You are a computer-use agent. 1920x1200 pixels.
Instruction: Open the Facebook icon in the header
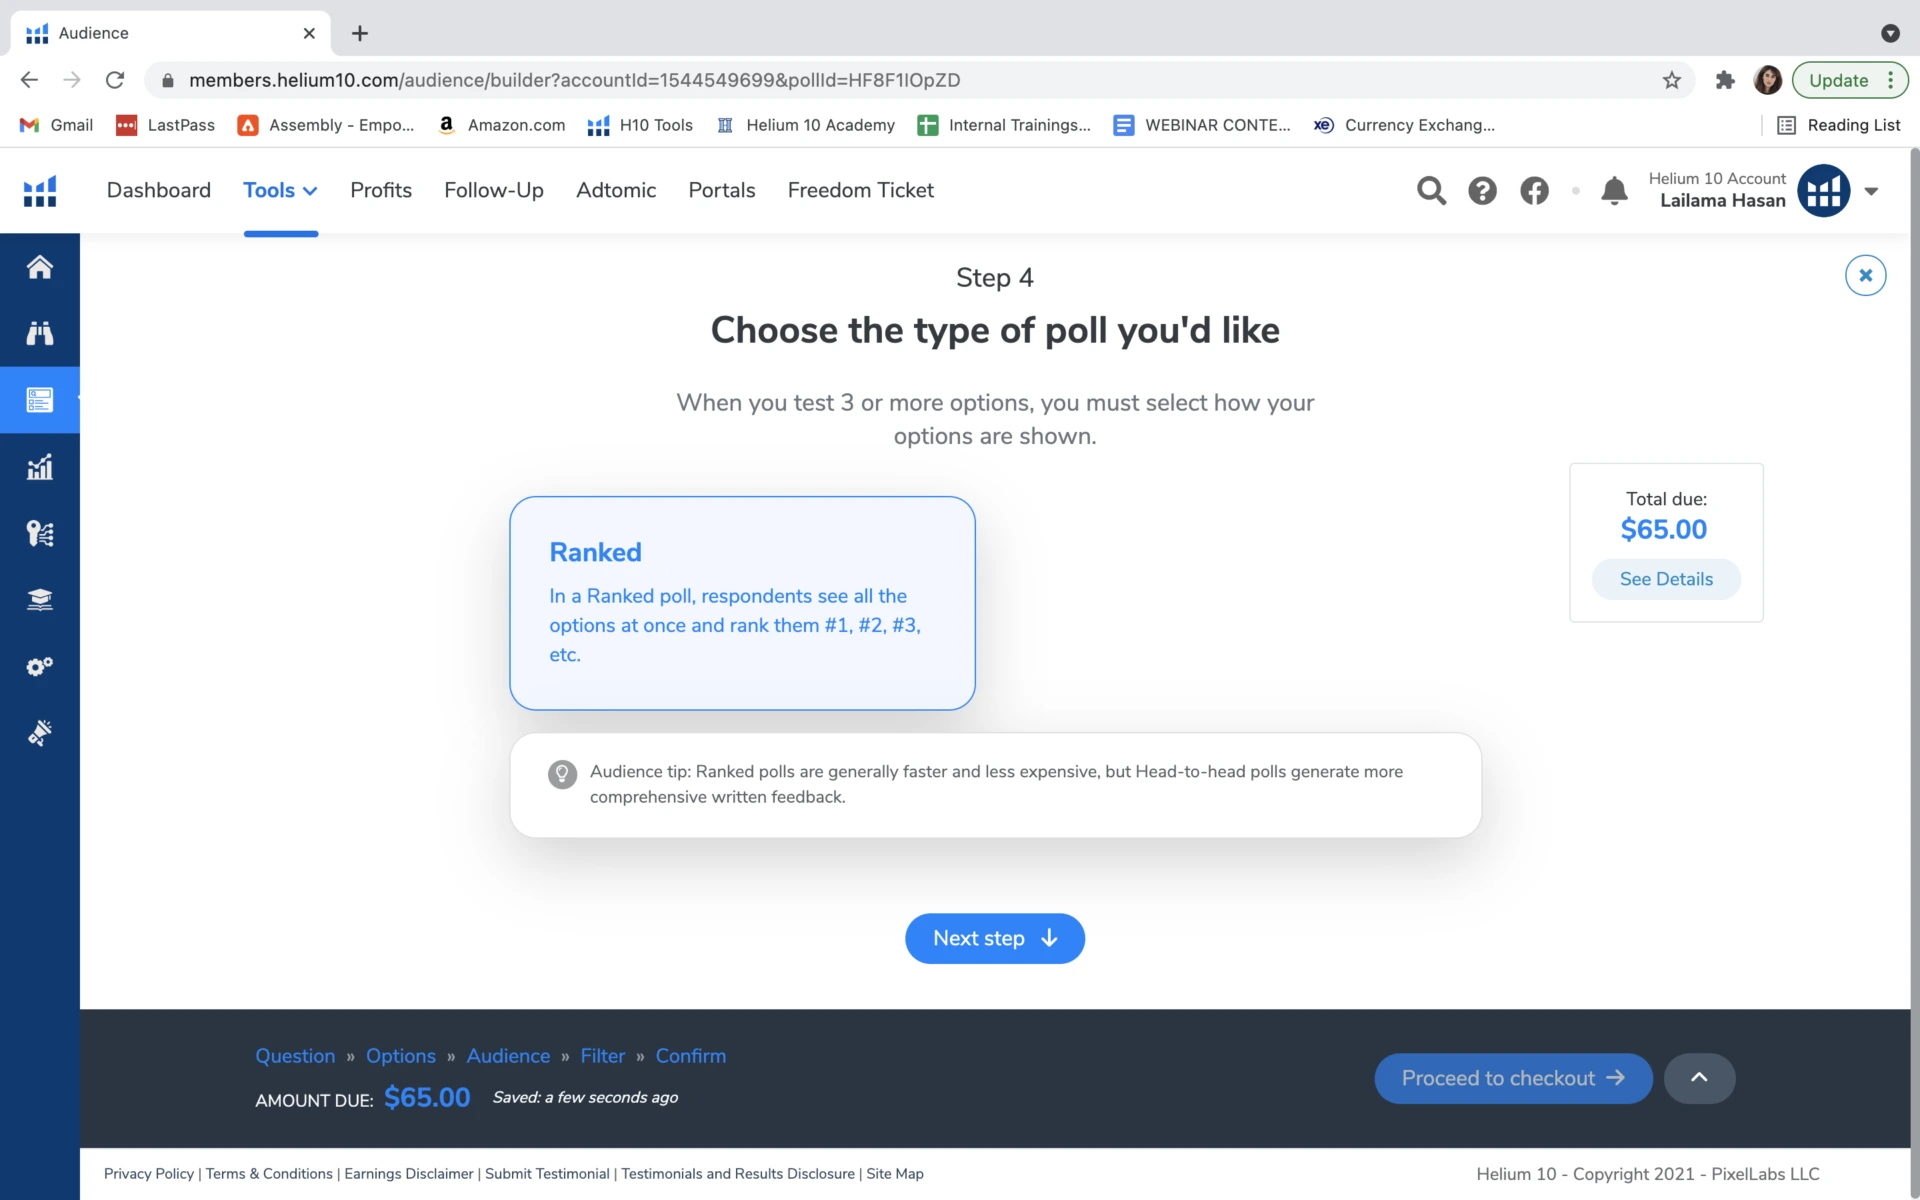coord(1534,190)
